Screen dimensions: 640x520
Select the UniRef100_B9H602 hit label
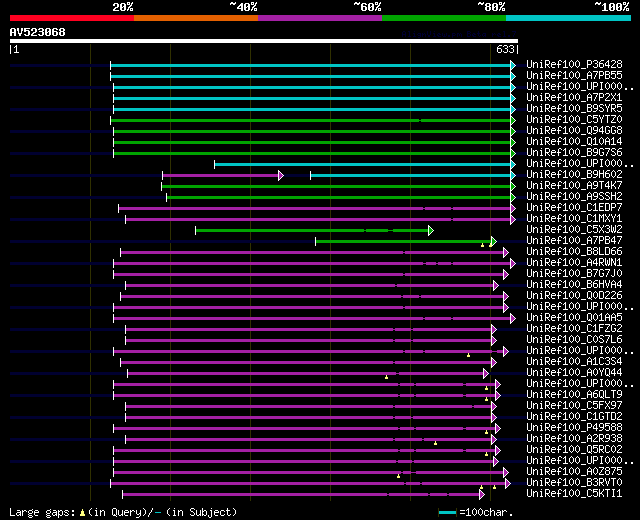tap(574, 174)
